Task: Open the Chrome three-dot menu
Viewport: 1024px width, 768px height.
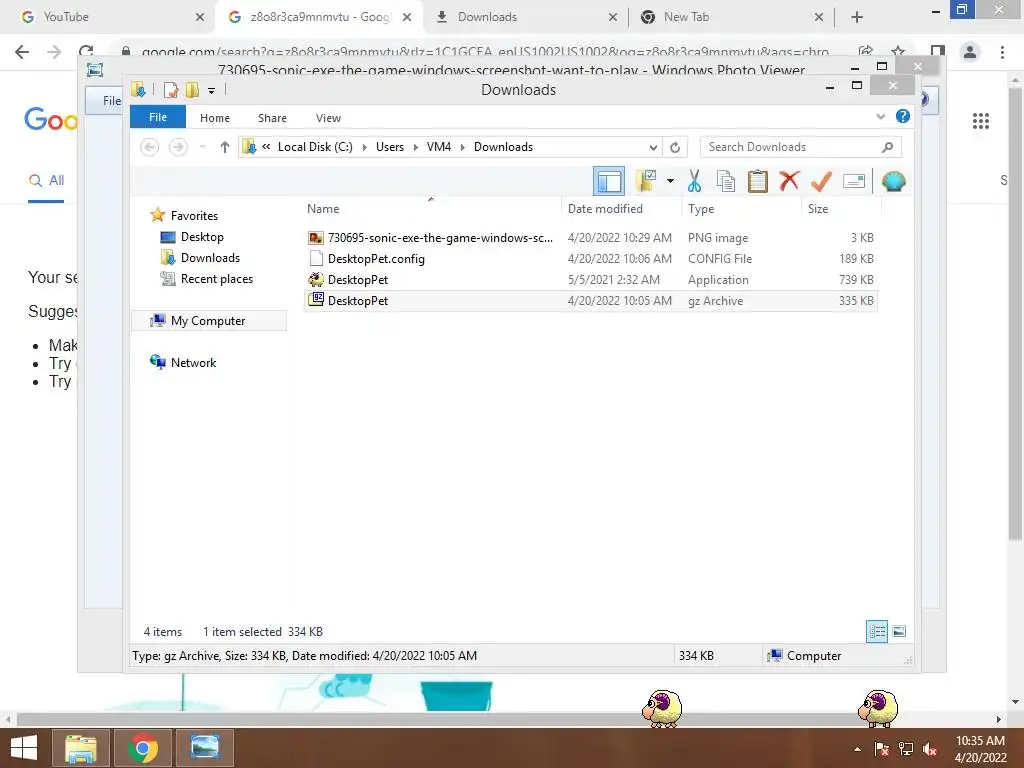Action: coord(1002,52)
